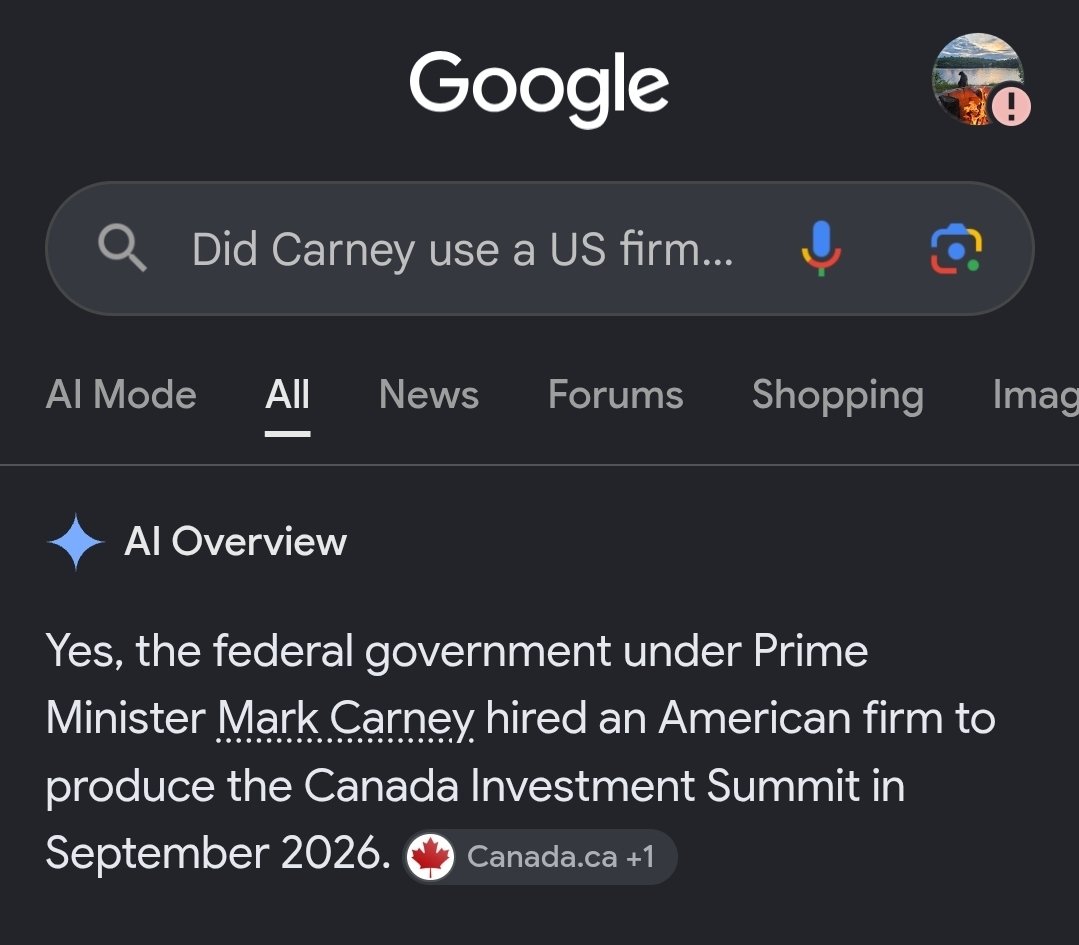
Task: Tap the maple leaf Canada.ca favicon
Action: click(430, 857)
